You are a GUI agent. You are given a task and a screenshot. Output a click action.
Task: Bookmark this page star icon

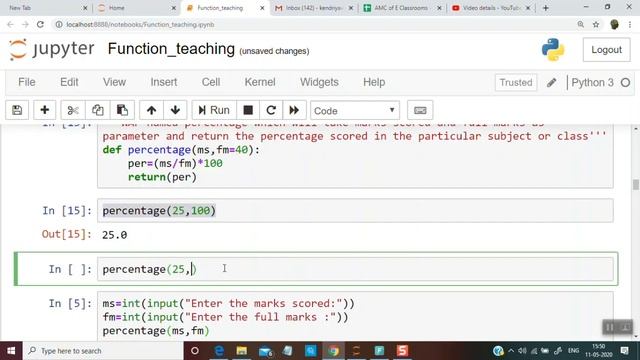coord(596,24)
